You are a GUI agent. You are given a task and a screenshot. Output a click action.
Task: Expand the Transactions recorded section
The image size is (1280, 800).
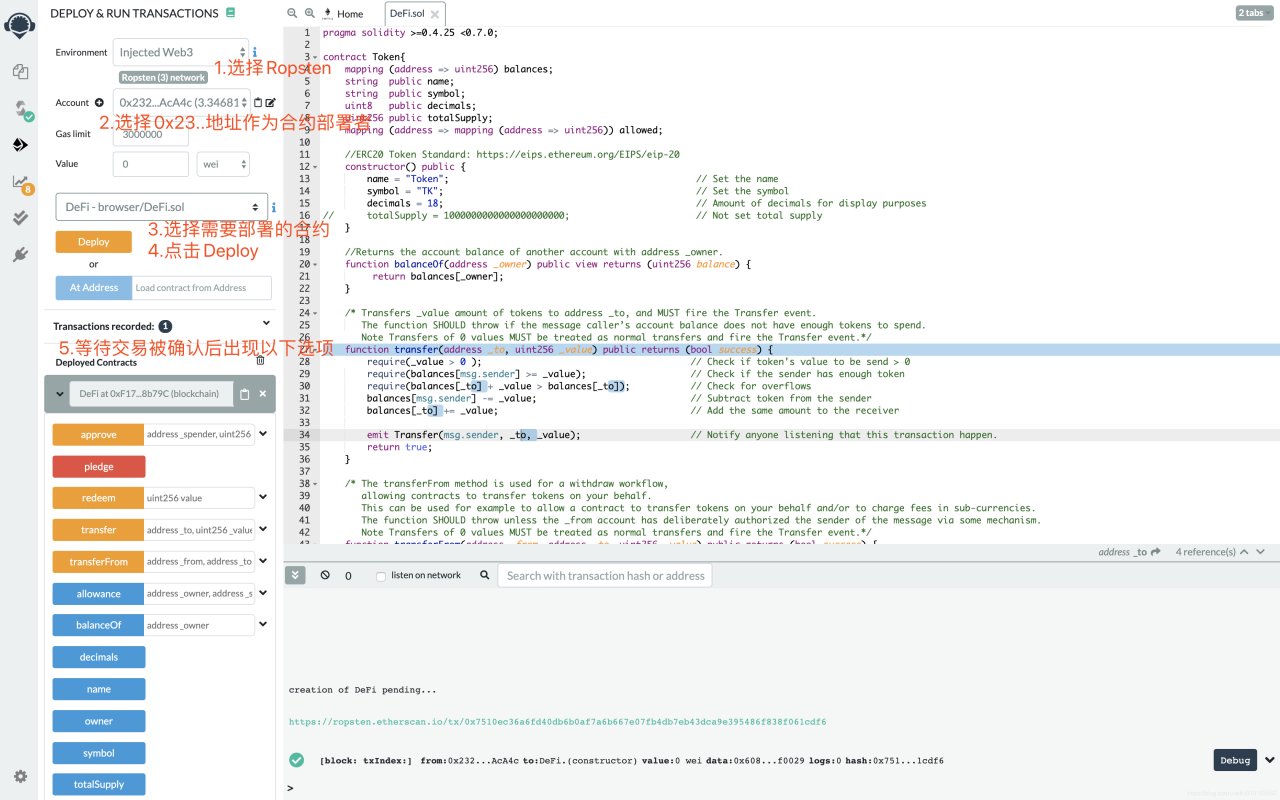[x=266, y=323]
